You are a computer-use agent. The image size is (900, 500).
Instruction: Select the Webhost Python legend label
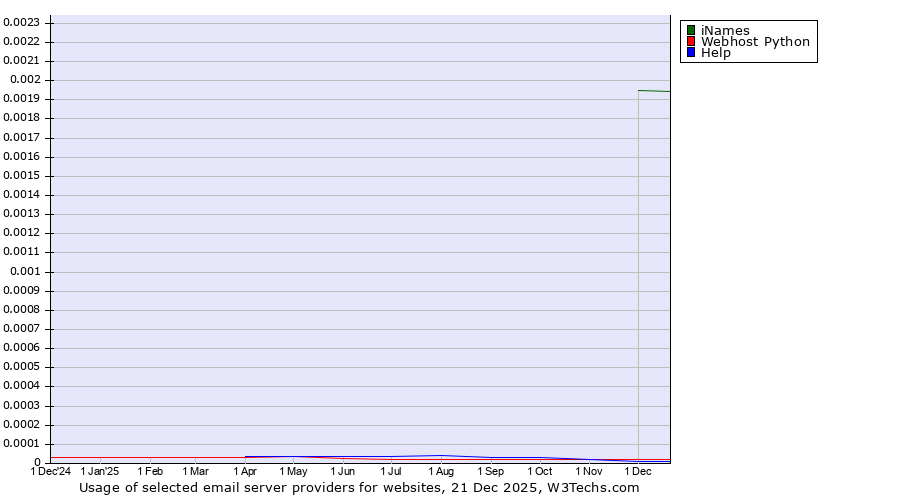(755, 41)
